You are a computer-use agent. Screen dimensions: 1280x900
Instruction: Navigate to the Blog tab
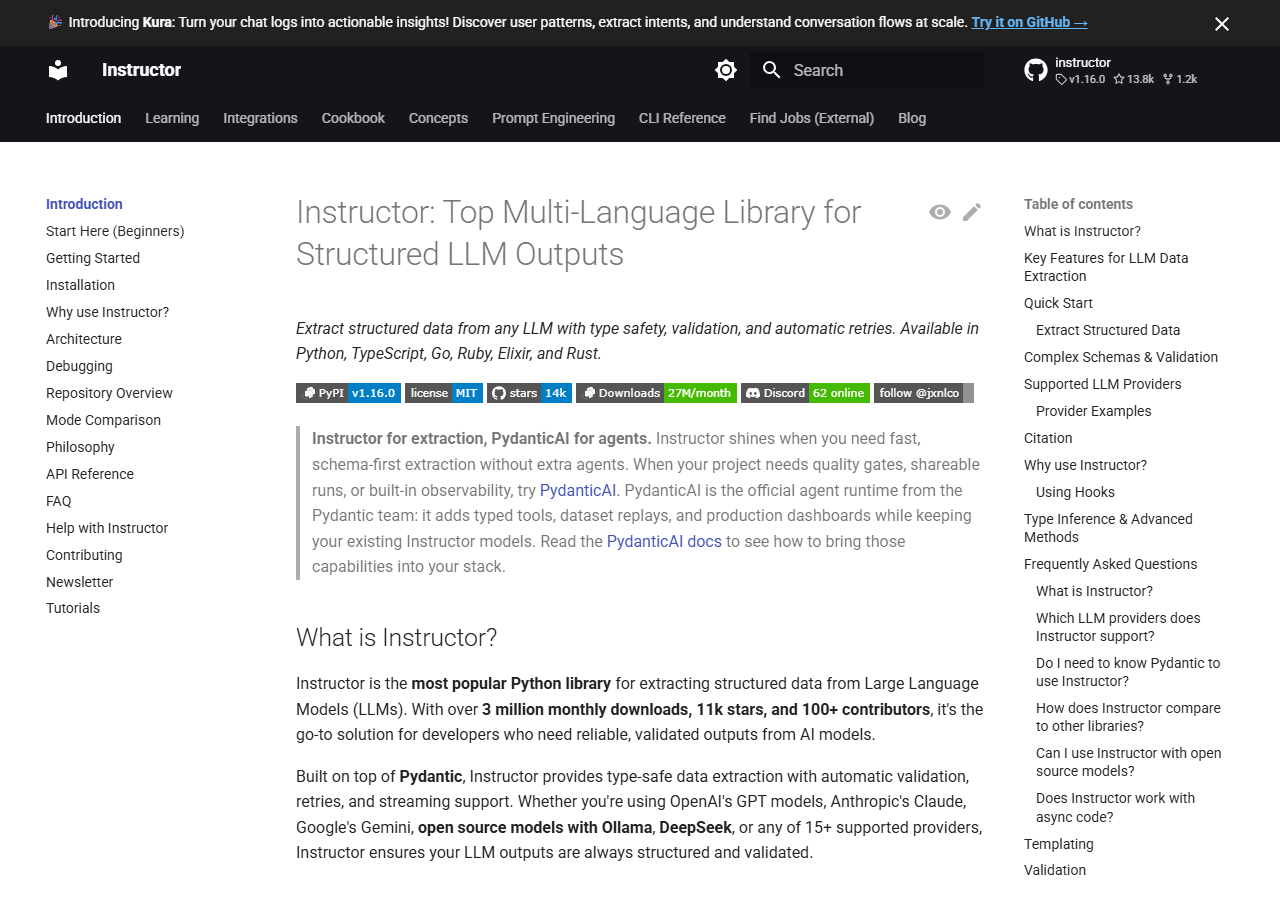[912, 118]
